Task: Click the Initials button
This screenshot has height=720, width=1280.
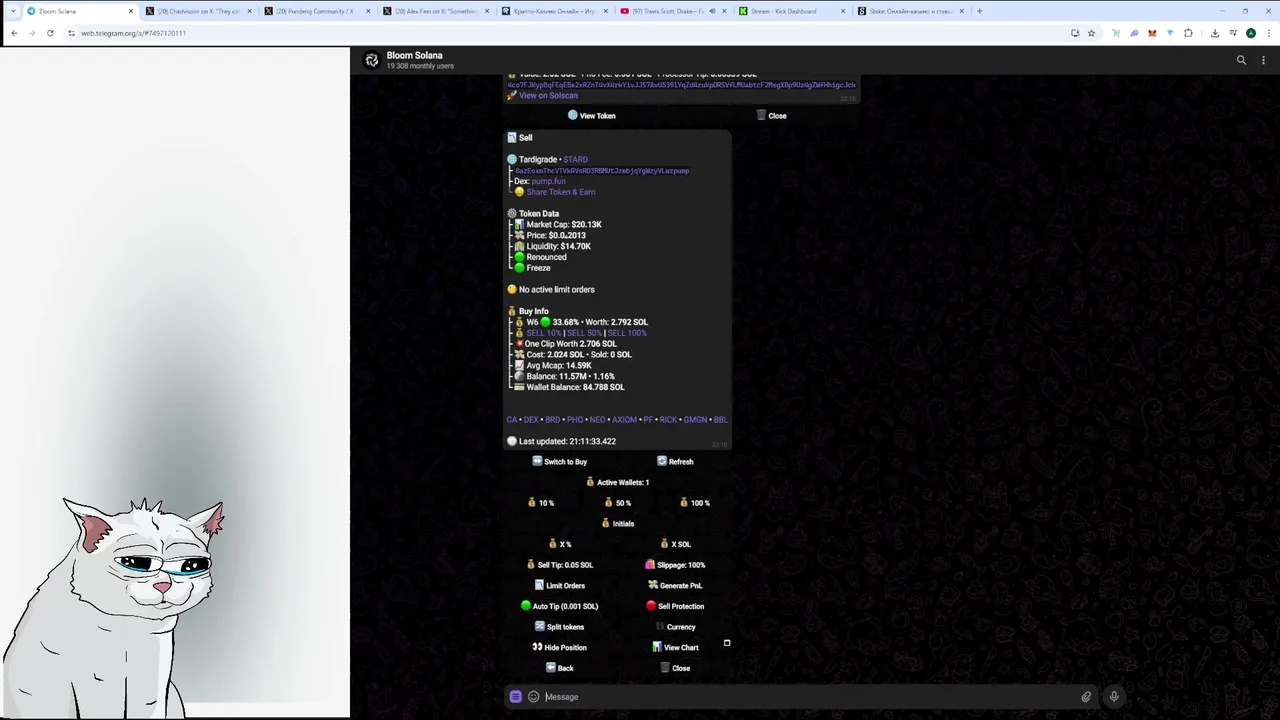Action: 617,524
